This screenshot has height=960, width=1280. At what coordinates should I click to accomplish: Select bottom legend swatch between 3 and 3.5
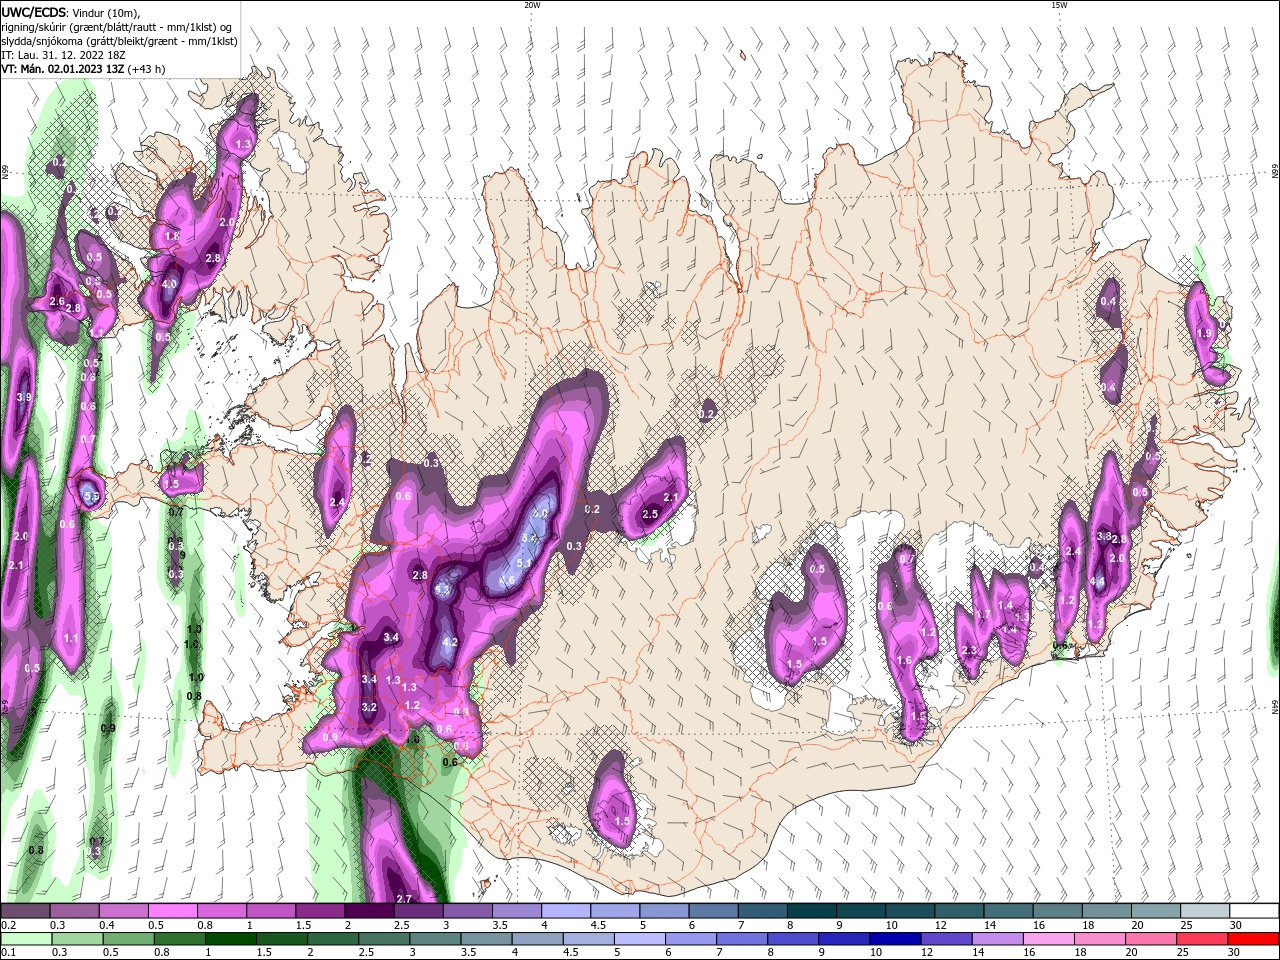(x=436, y=939)
